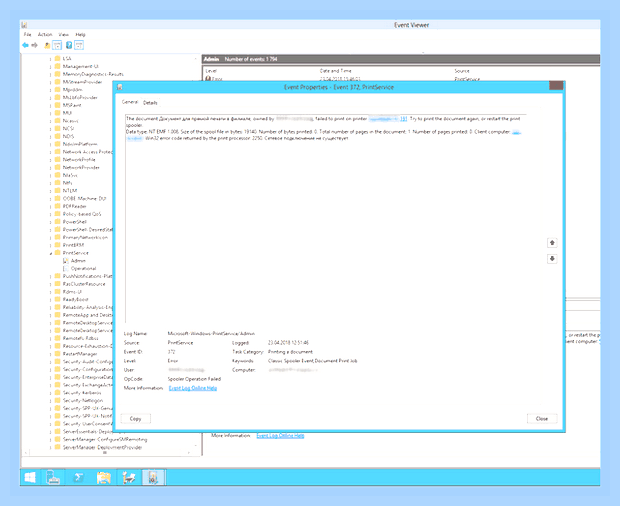Open the Windows Start button
The height and width of the screenshot is (506, 620).
click(x=30, y=478)
